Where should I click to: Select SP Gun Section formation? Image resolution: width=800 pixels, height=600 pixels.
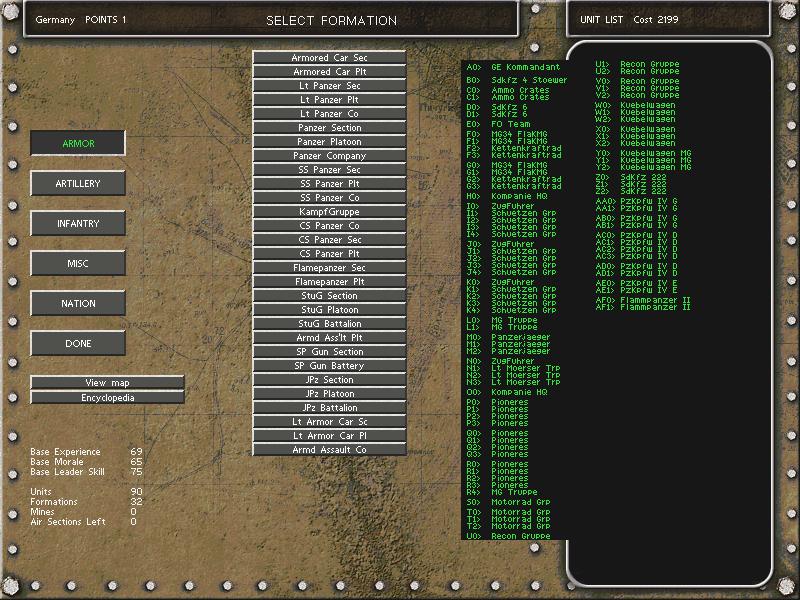329,352
